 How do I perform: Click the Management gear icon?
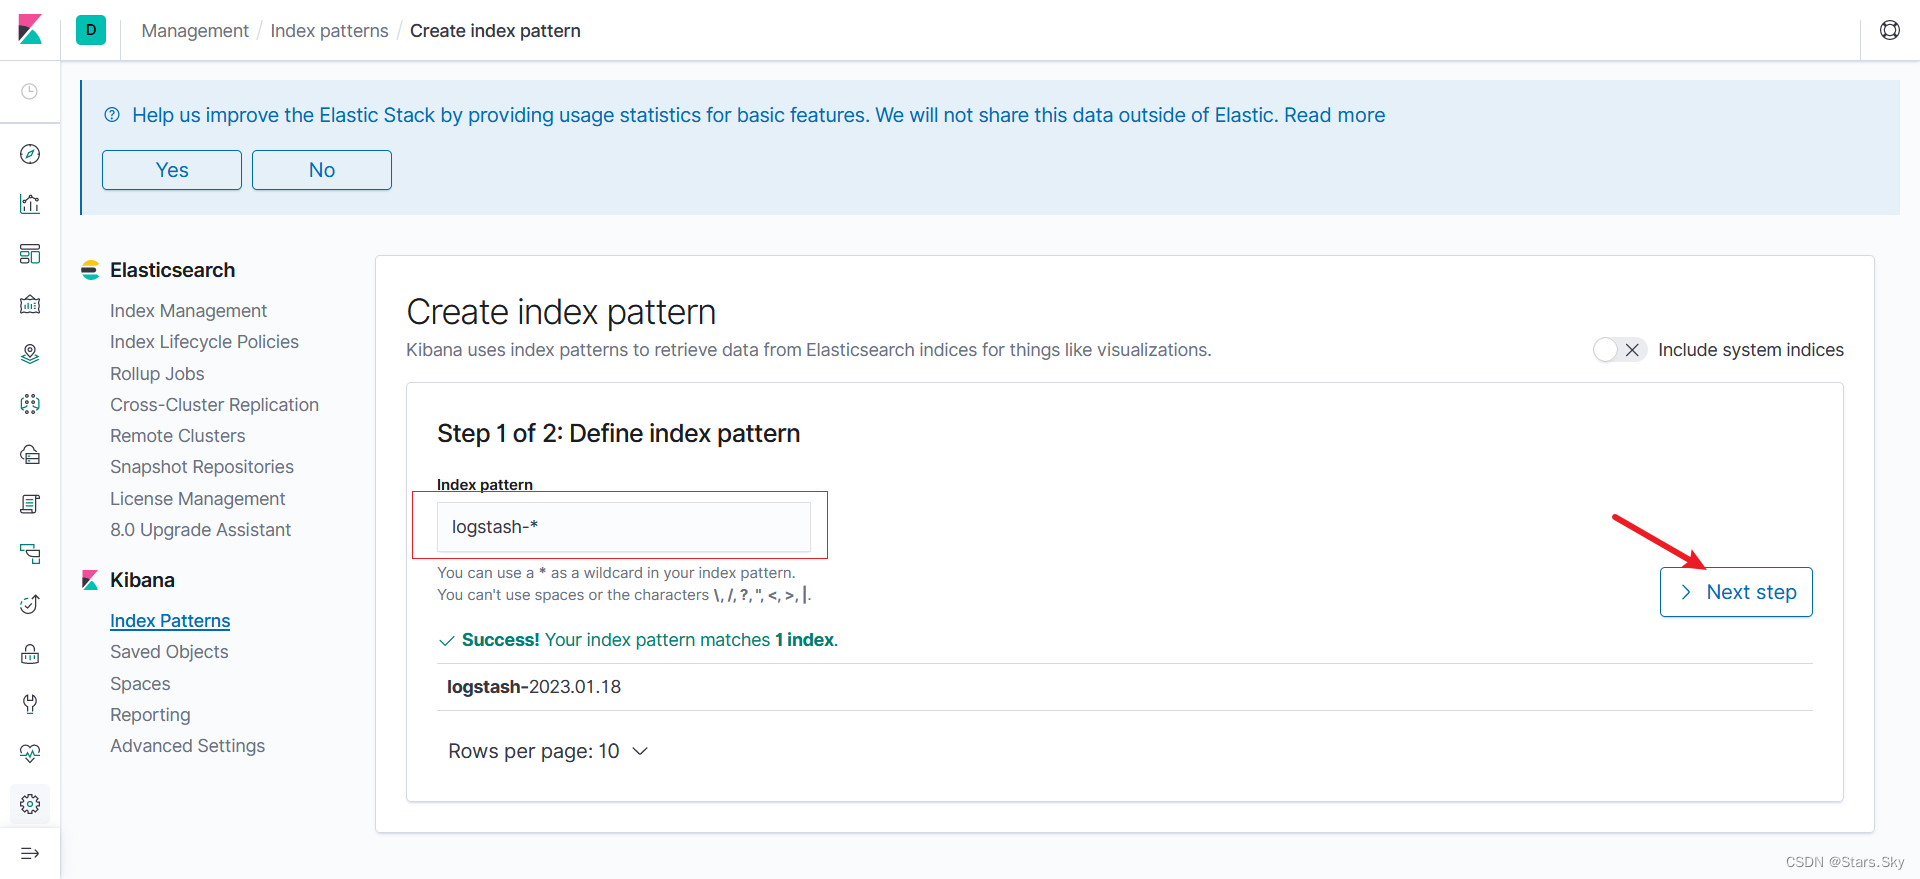pos(30,804)
